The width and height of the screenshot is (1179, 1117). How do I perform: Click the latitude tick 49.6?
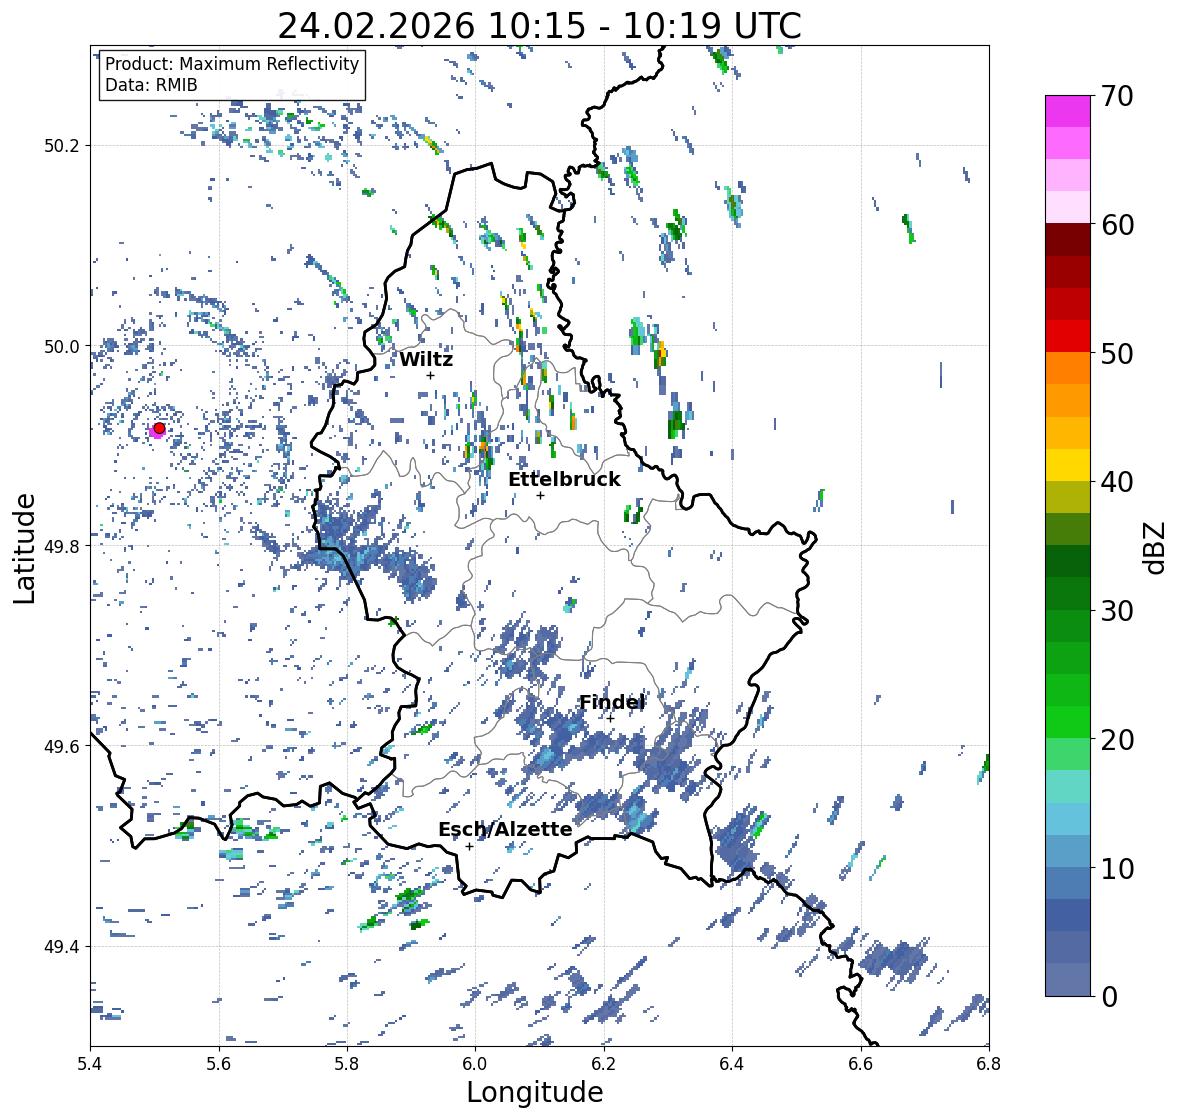coord(62,746)
